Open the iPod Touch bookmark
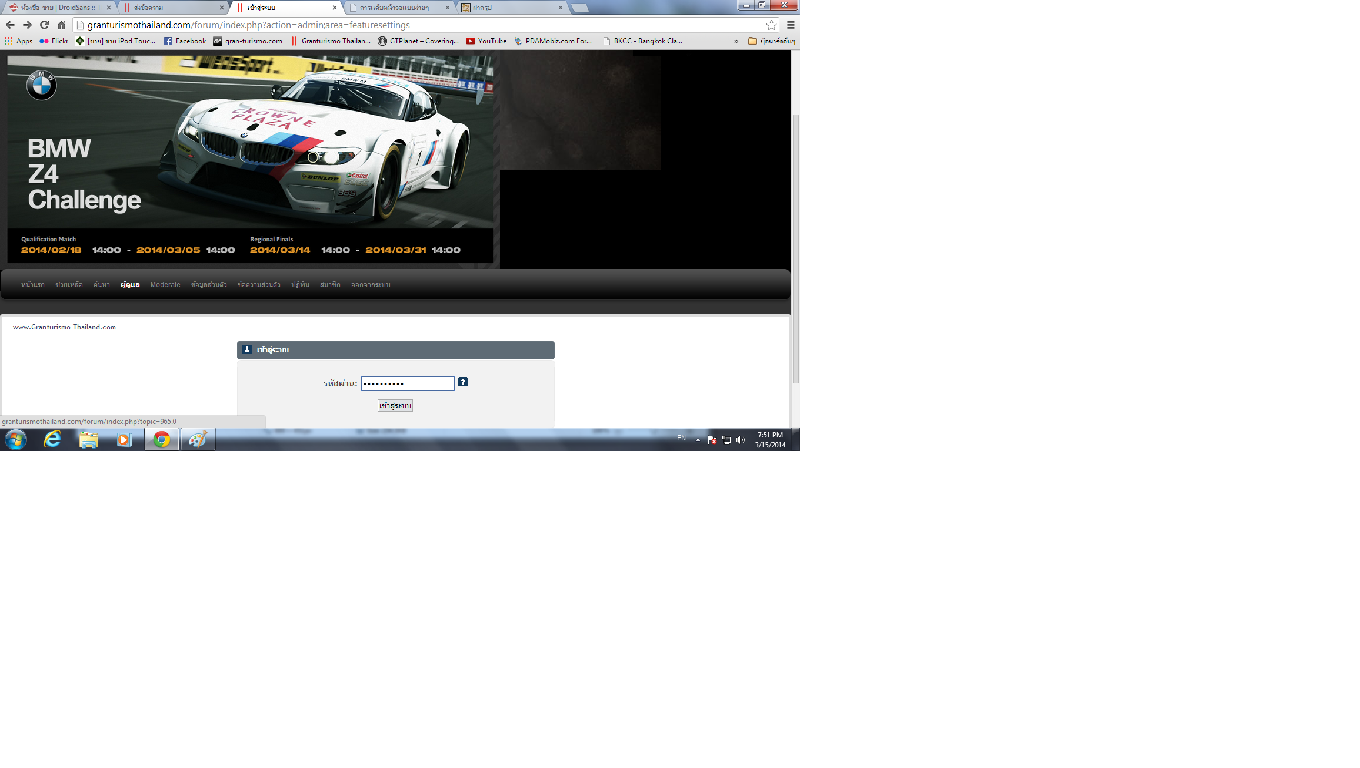Image resolution: width=1360 pixels, height=768 pixels. pos(115,41)
